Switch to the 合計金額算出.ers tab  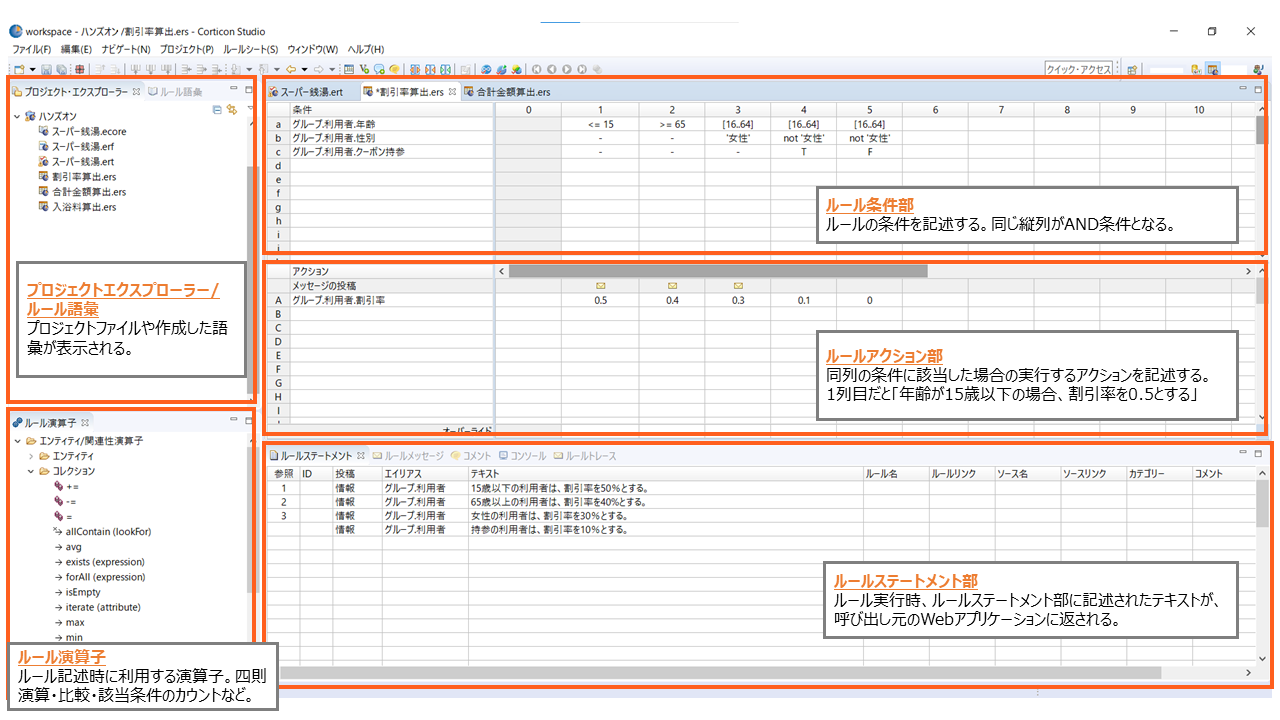(513, 92)
